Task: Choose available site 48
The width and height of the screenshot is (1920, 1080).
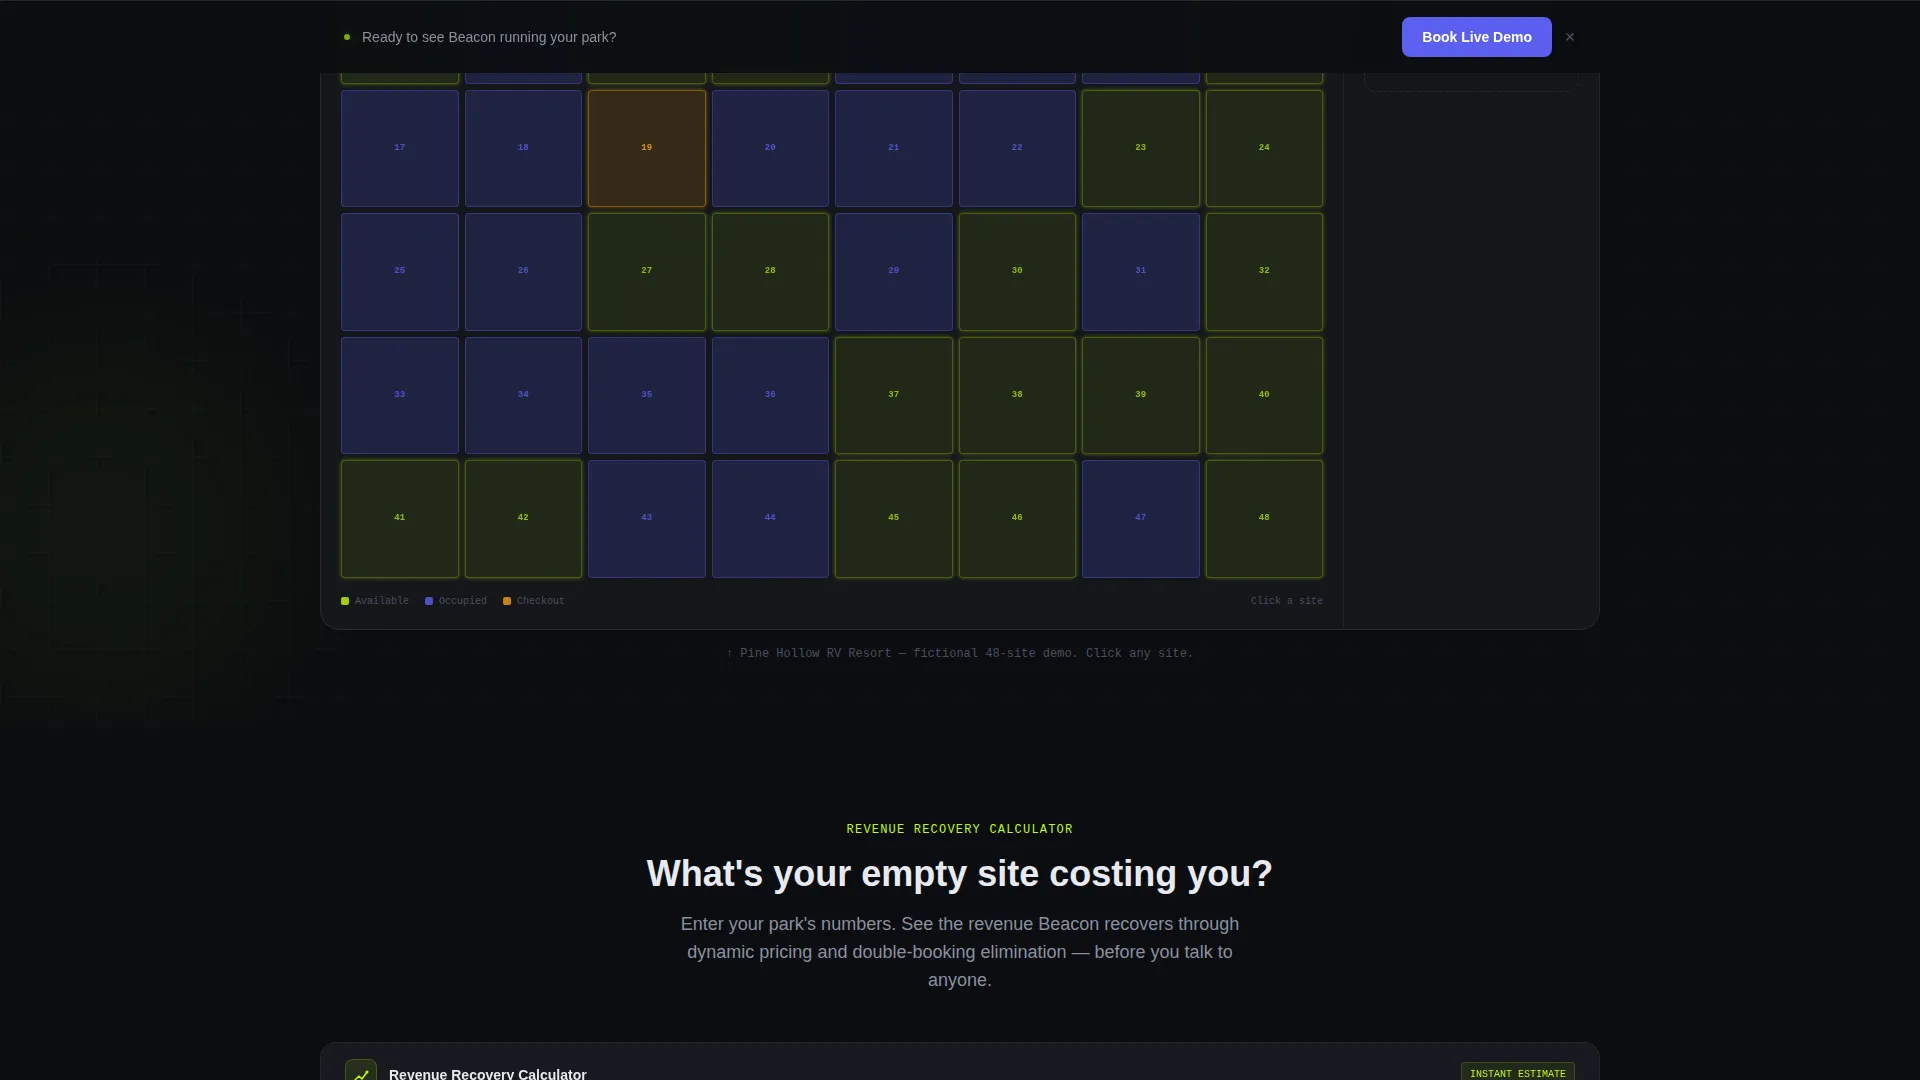Action: 1264,519
